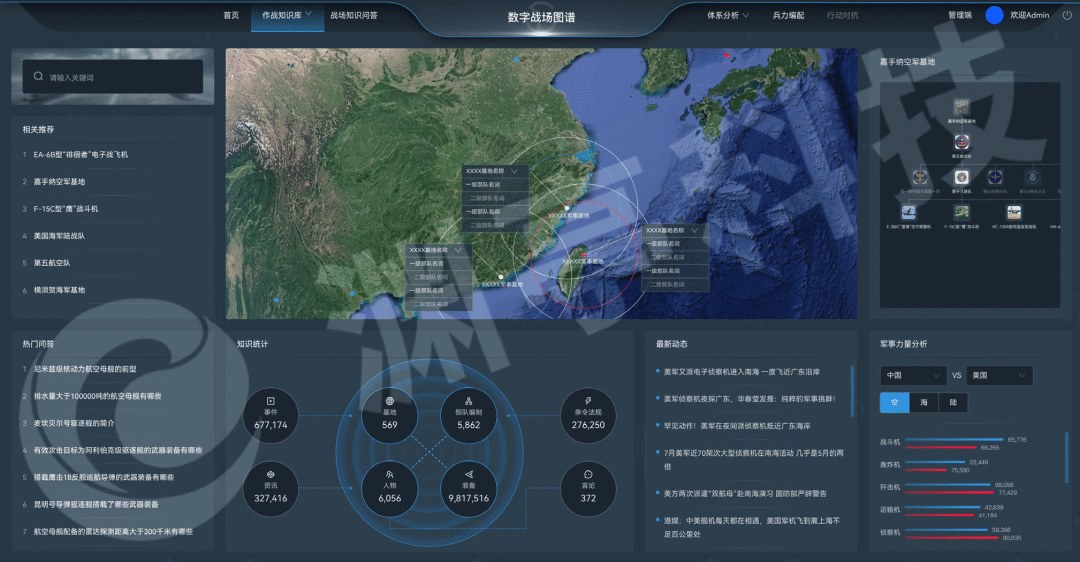1080x562 pixels.
Task: Select the 第十八联队 emblem node
Action: pos(962,177)
